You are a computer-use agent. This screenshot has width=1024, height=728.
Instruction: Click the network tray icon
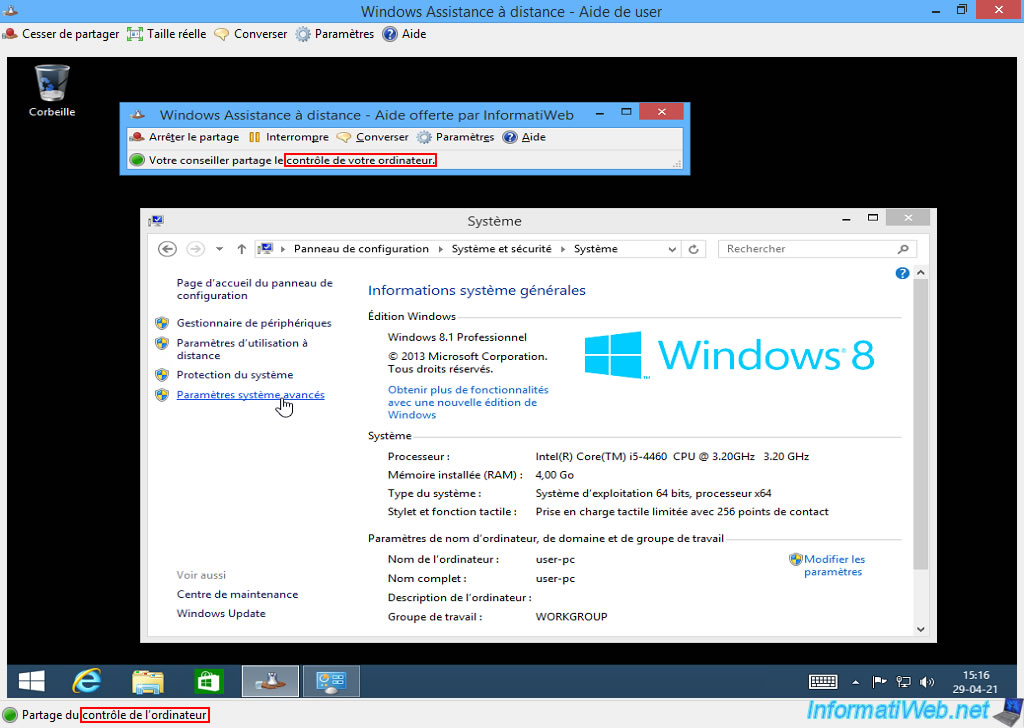903,682
